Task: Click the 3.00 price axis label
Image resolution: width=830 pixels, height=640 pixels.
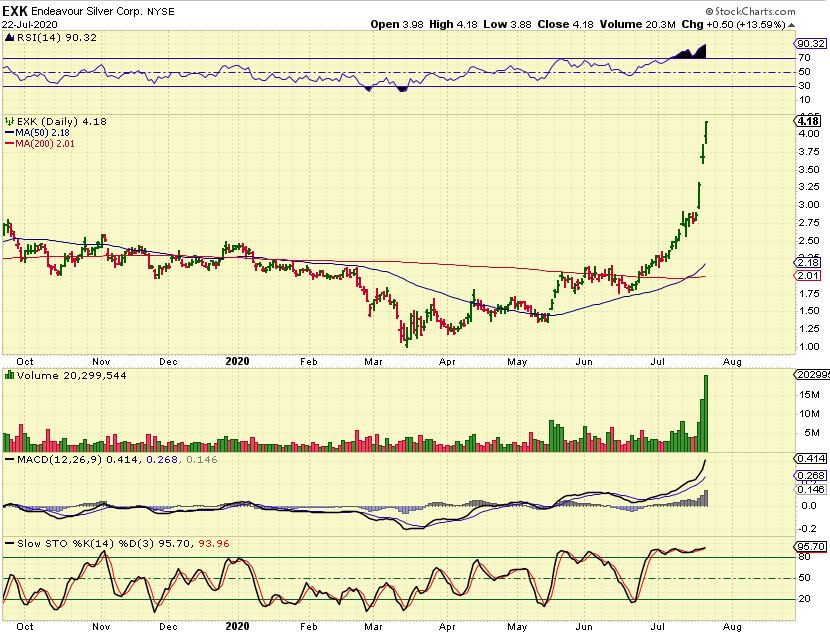Action: coord(809,205)
